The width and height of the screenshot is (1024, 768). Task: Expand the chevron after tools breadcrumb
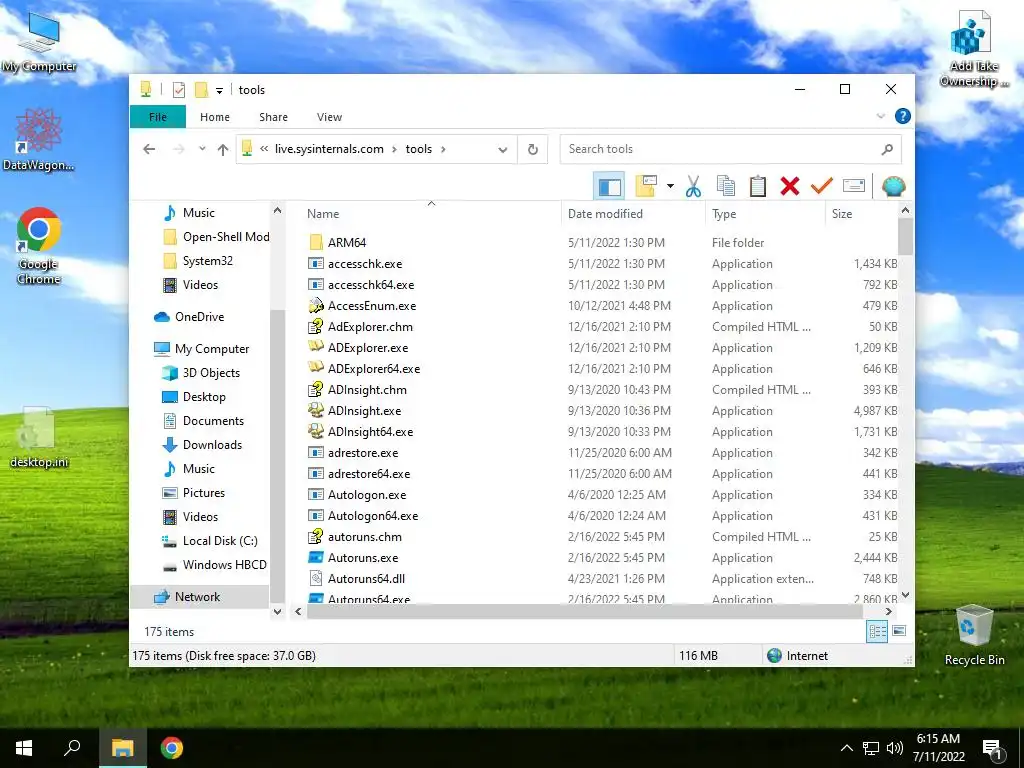[x=443, y=149]
